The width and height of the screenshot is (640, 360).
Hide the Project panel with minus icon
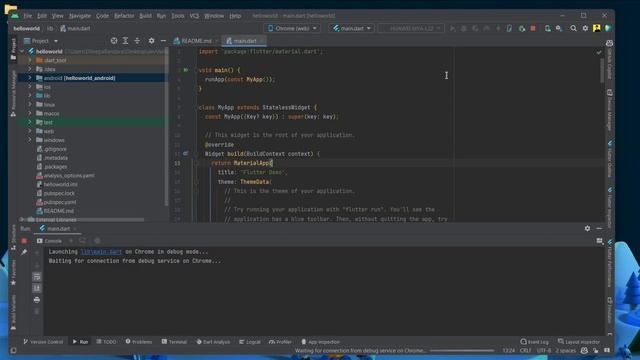[163, 41]
